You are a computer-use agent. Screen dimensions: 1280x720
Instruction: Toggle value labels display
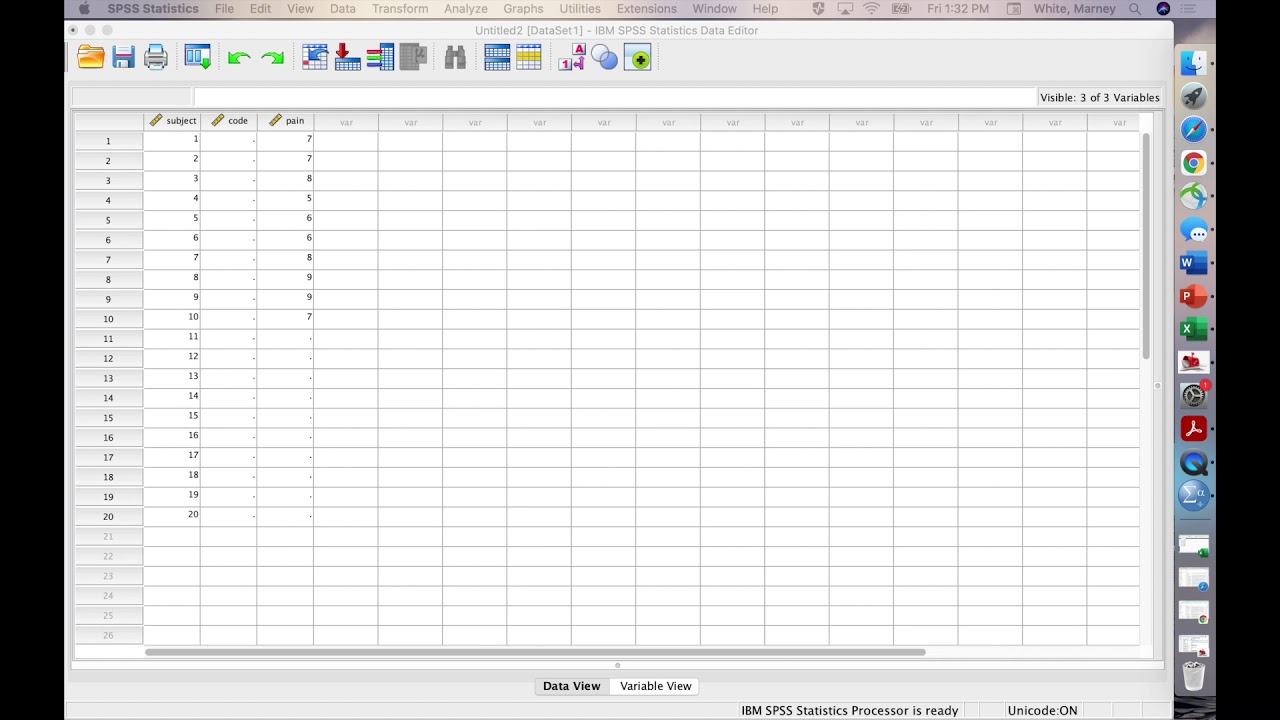click(x=571, y=57)
